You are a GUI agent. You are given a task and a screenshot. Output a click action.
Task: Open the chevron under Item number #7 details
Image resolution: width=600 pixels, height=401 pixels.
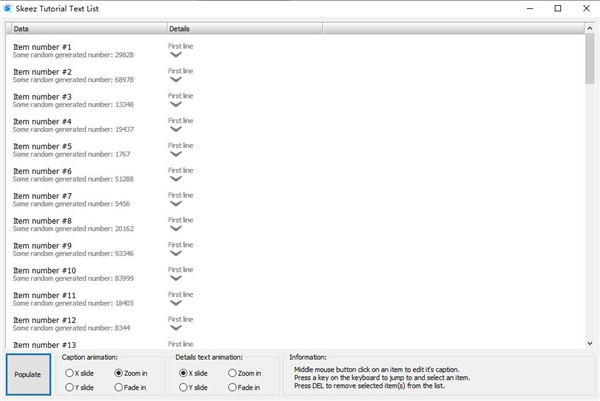point(176,204)
